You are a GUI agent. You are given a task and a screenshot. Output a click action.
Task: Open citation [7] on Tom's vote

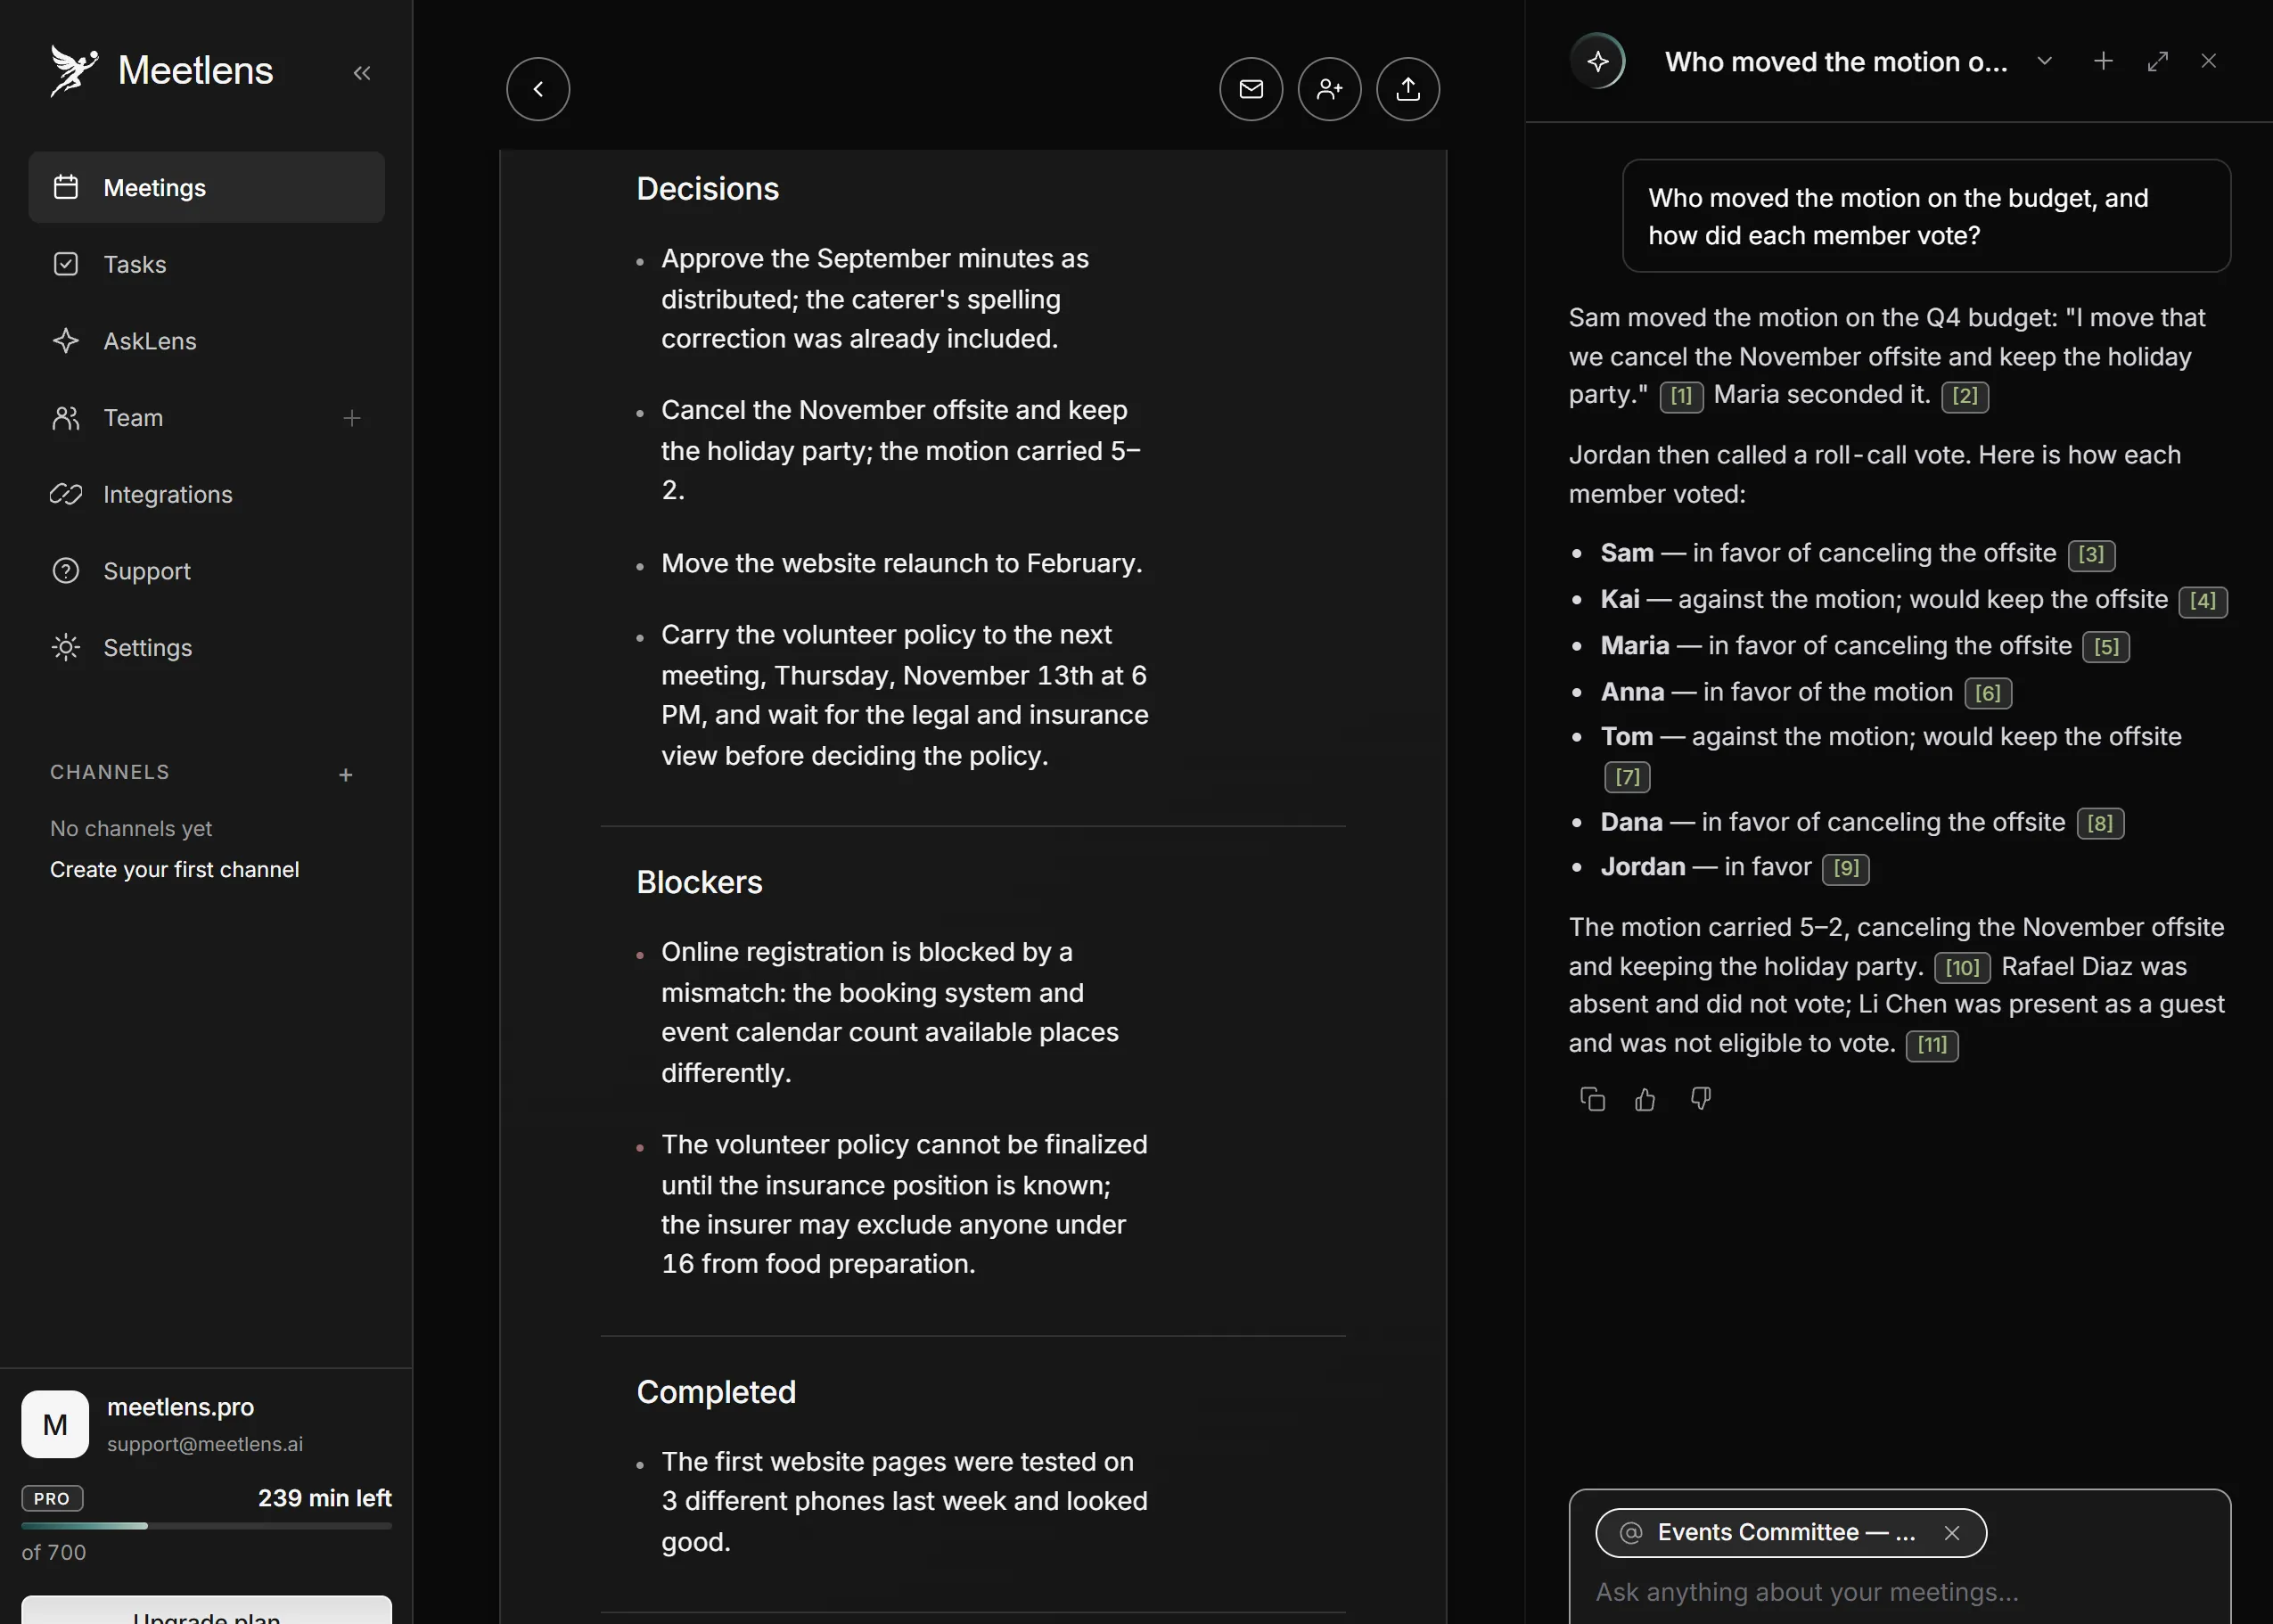(1627, 777)
